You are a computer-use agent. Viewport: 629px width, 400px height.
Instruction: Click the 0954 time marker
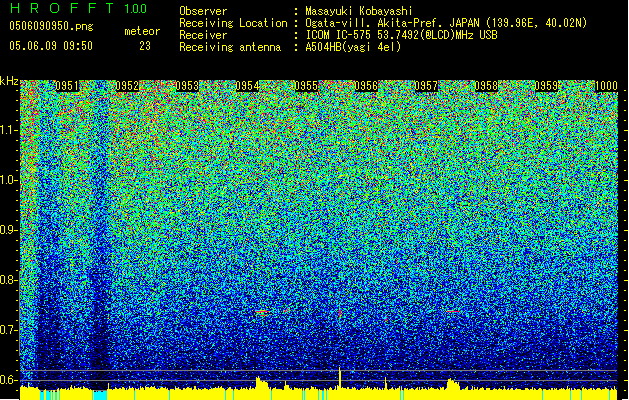[247, 86]
